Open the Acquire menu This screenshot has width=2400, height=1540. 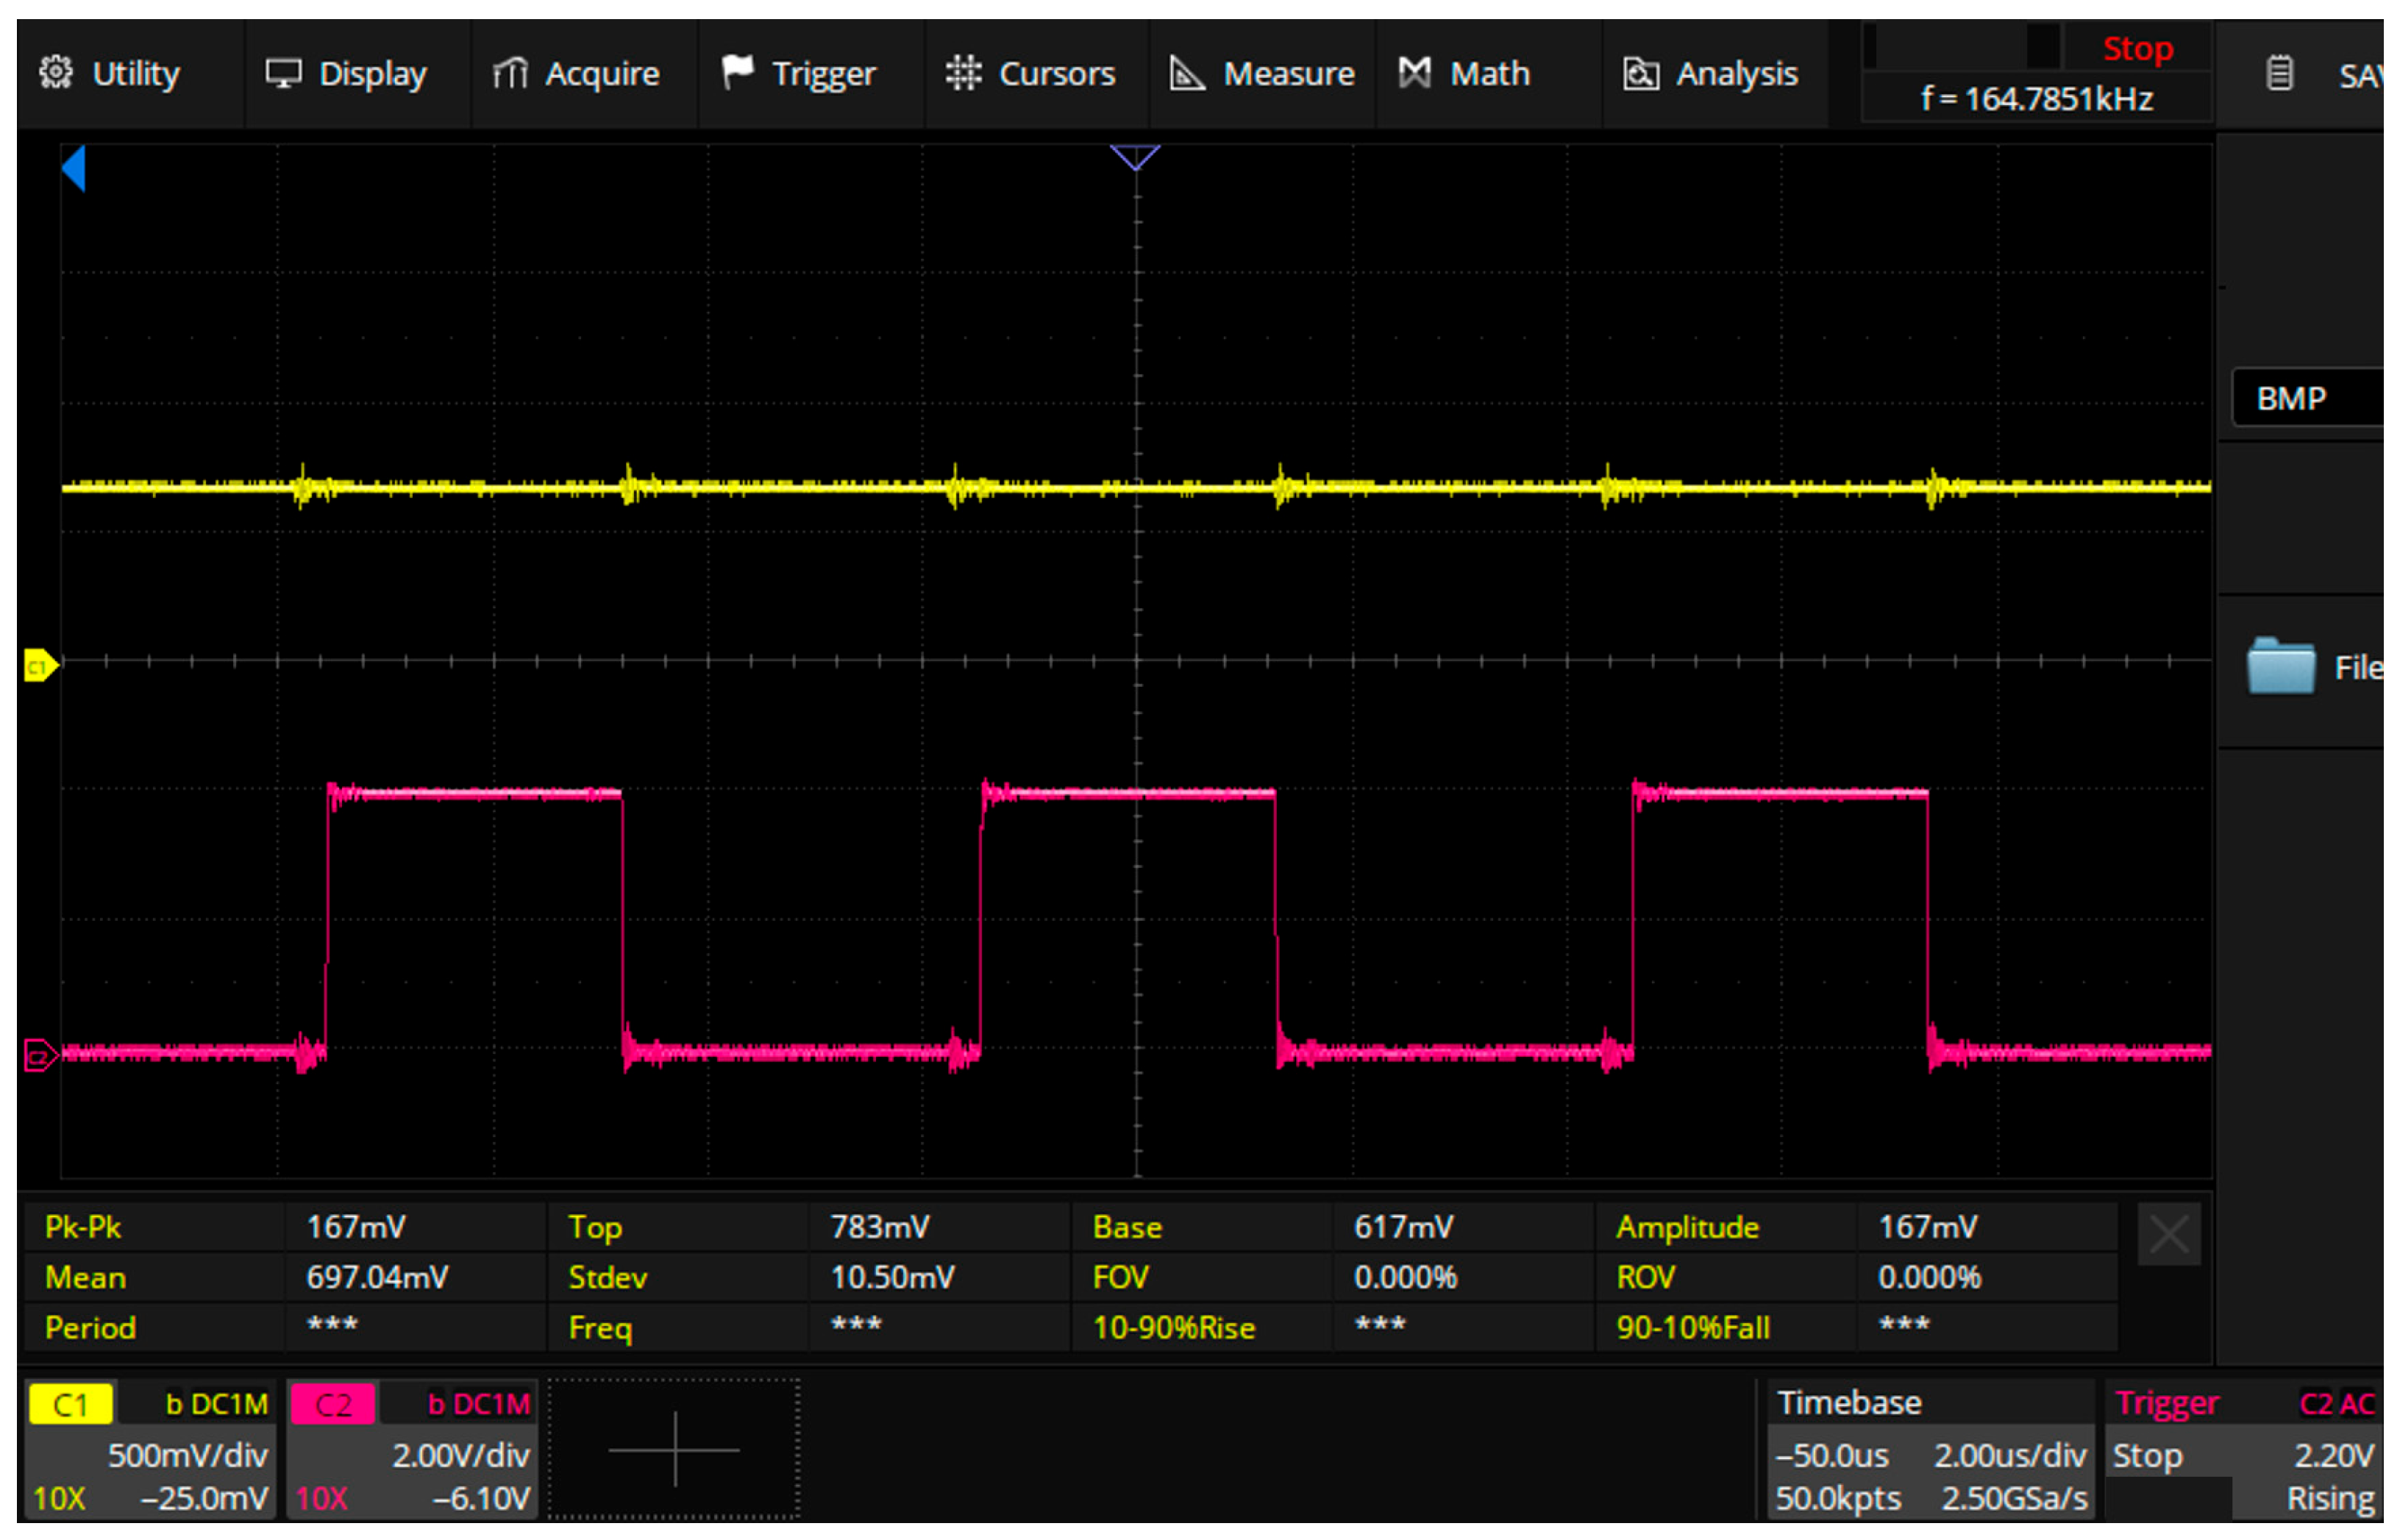pyautogui.click(x=585, y=74)
